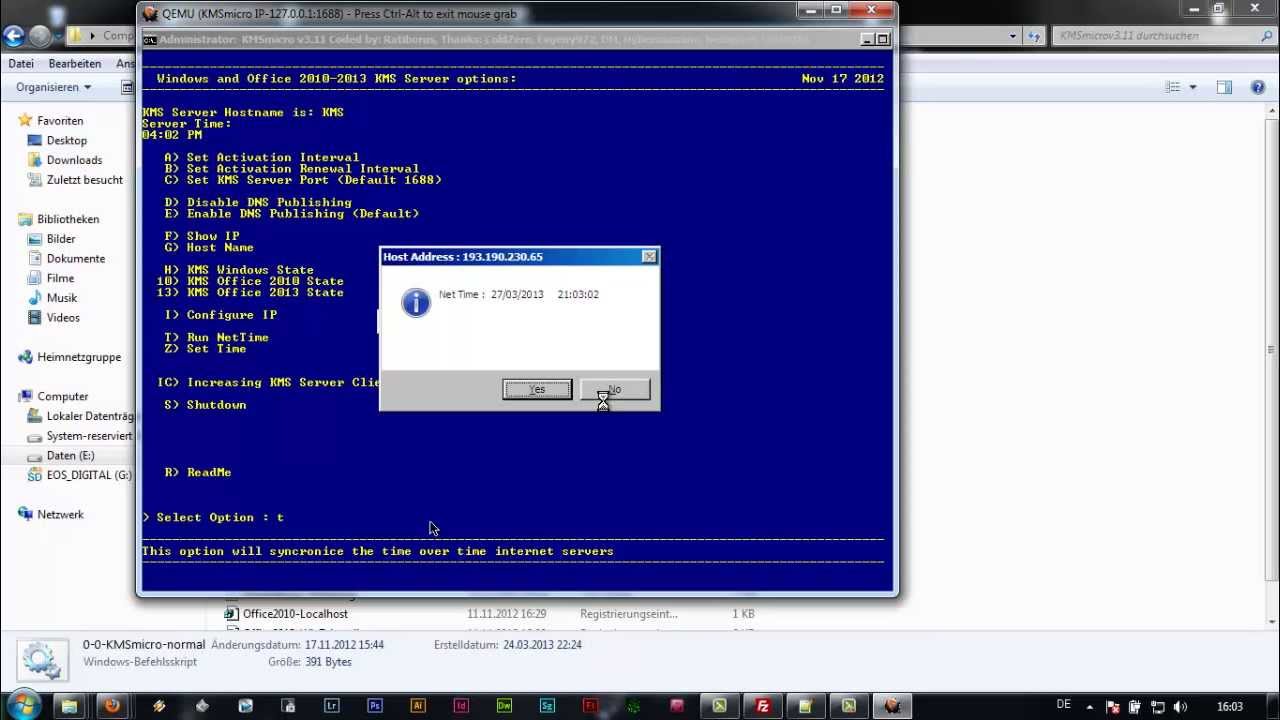Open Adobe Photoshop taskbar icon
The image size is (1280, 720).
pos(375,706)
